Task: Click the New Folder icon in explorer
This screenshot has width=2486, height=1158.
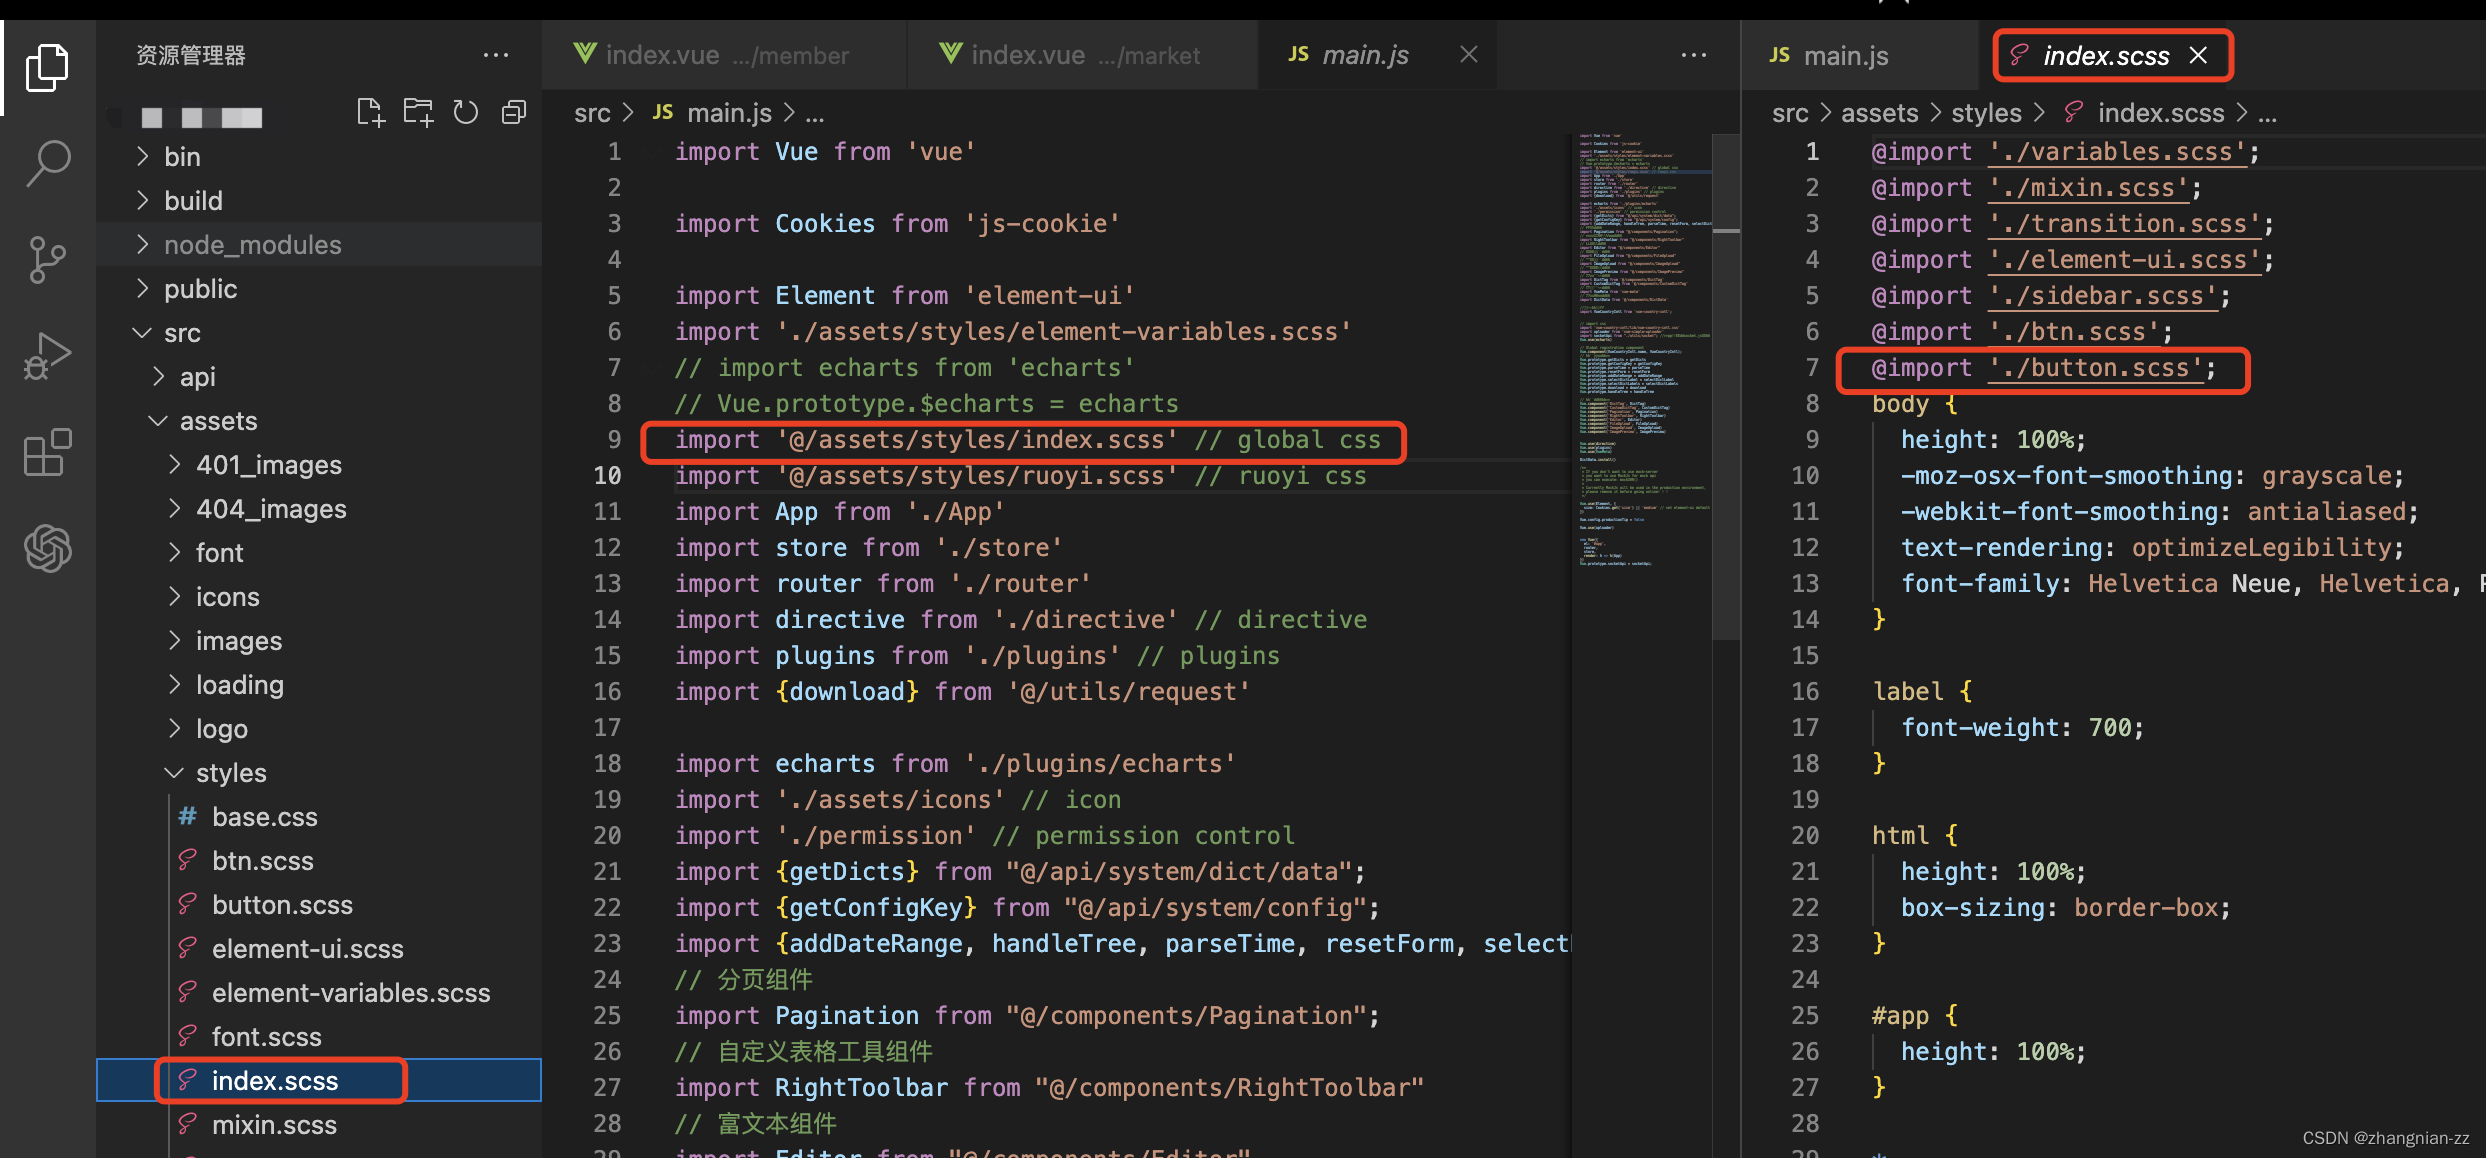Action: pyautogui.click(x=418, y=112)
